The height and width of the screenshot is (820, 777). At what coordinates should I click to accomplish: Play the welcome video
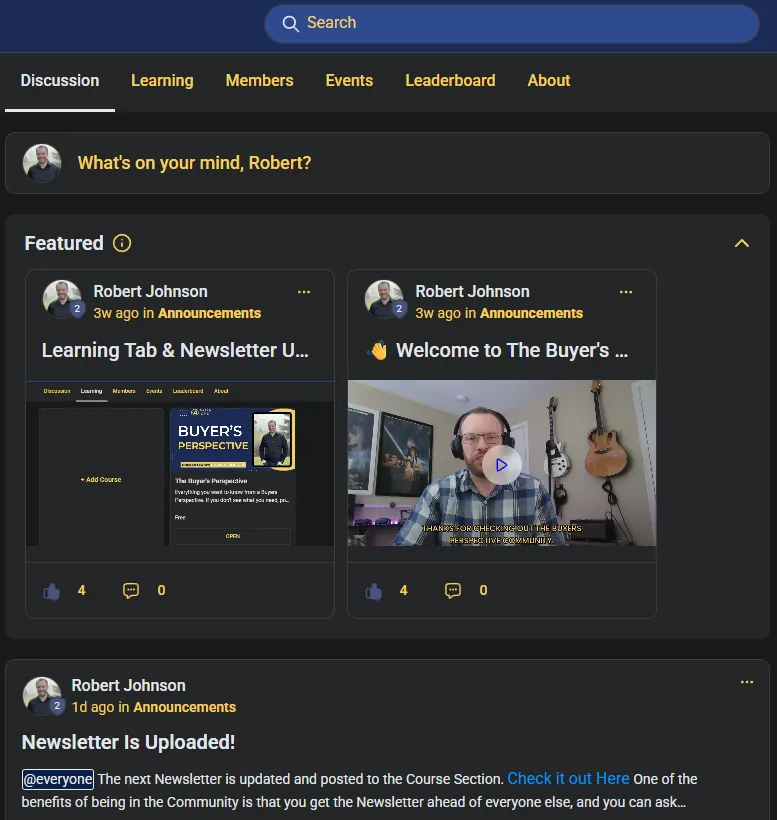pyautogui.click(x=501, y=465)
